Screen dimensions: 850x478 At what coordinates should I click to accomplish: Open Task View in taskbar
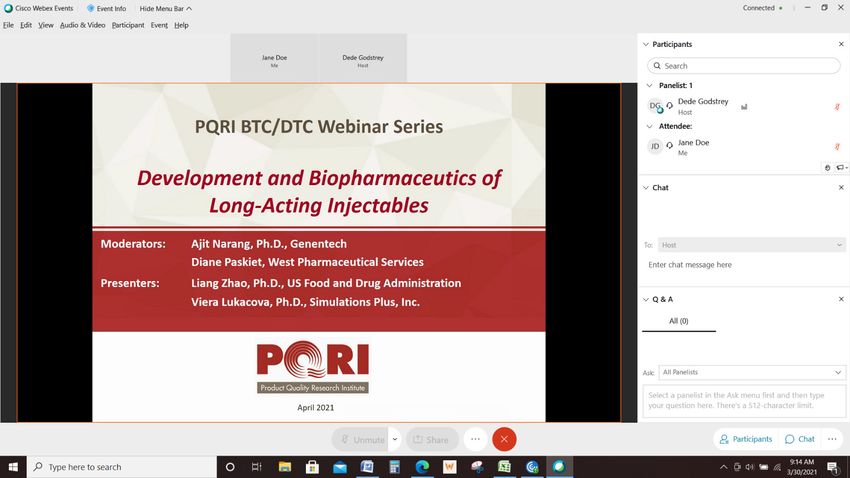point(257,467)
